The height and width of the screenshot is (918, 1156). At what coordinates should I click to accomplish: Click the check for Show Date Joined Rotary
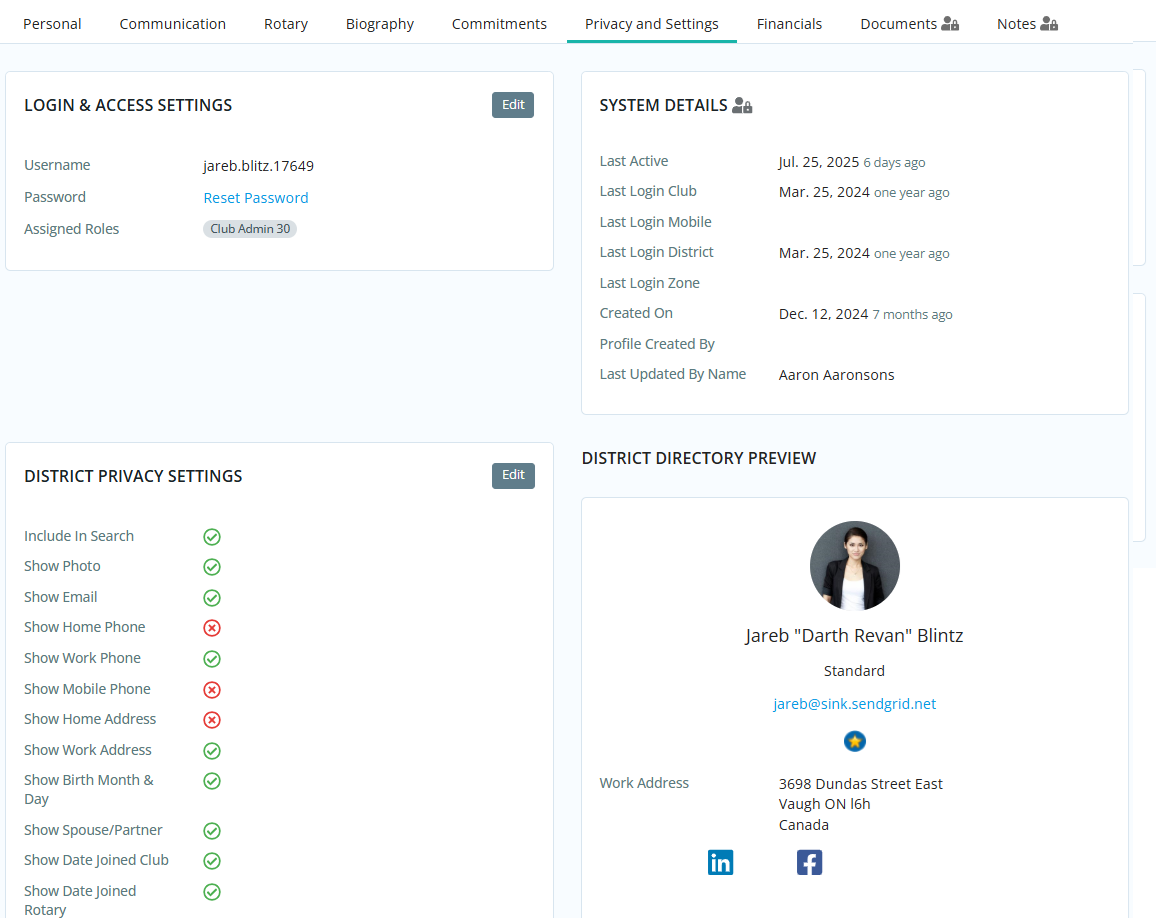[212, 892]
